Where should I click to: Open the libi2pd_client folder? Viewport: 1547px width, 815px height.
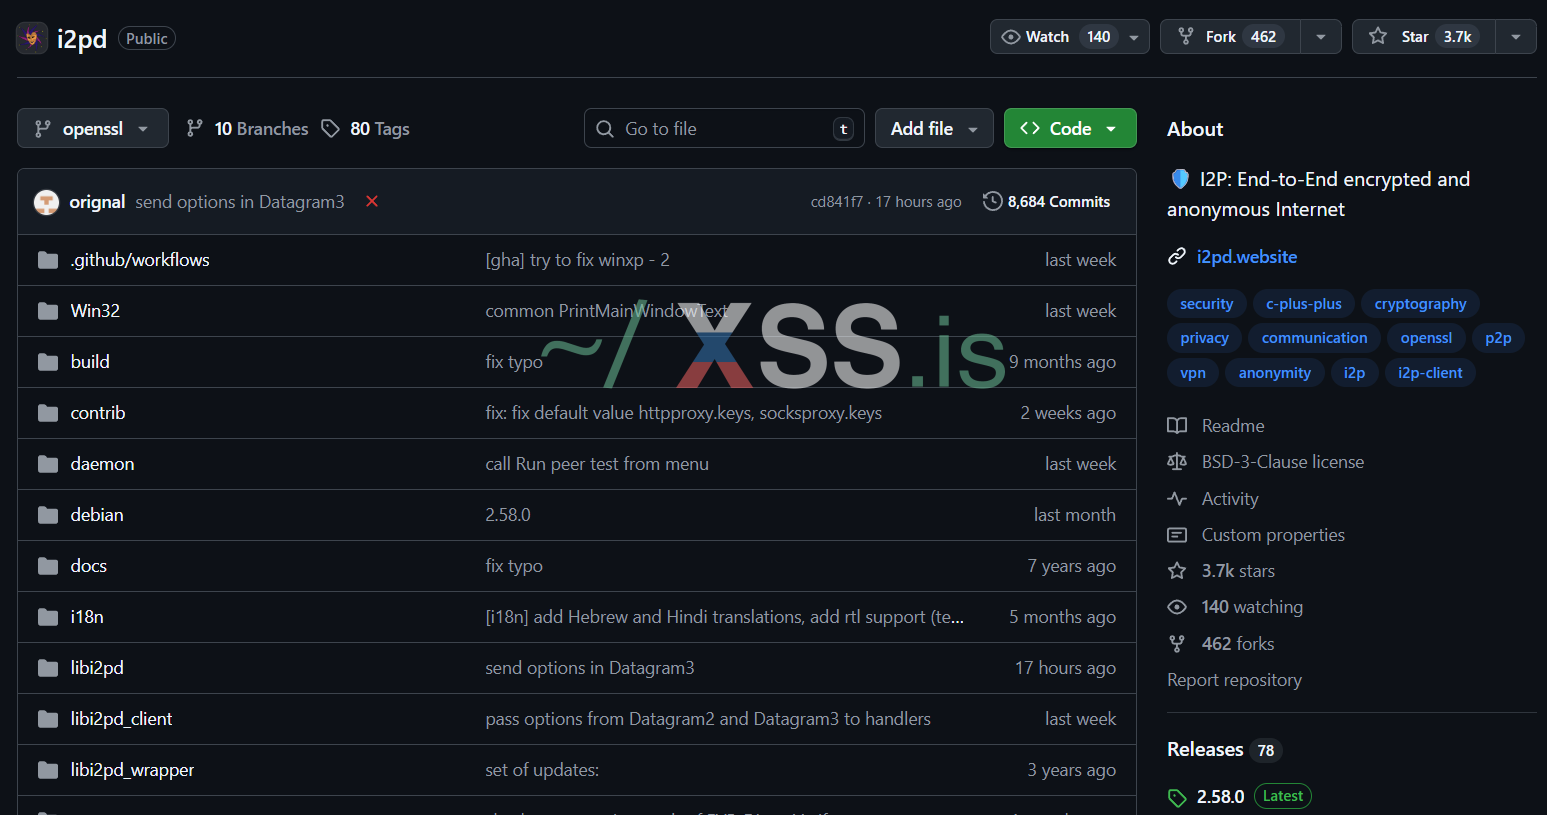[x=121, y=719]
